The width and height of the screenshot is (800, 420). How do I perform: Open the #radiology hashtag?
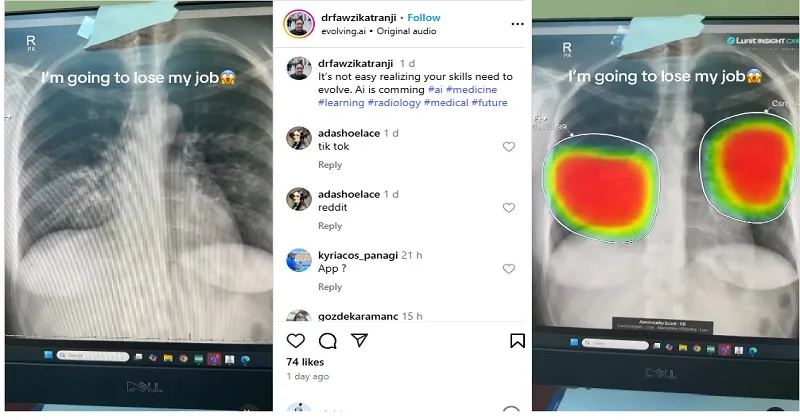pyautogui.click(x=394, y=103)
